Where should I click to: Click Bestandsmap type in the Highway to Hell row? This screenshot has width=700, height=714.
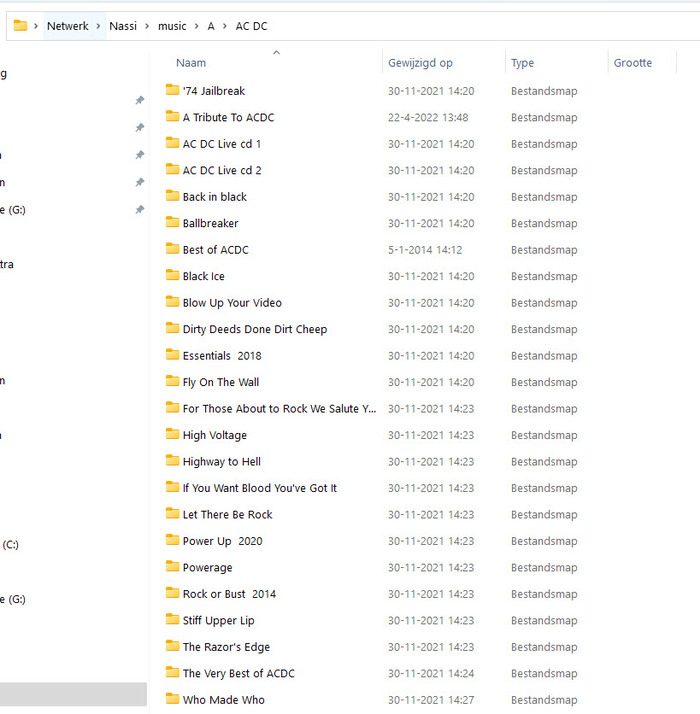(x=544, y=462)
